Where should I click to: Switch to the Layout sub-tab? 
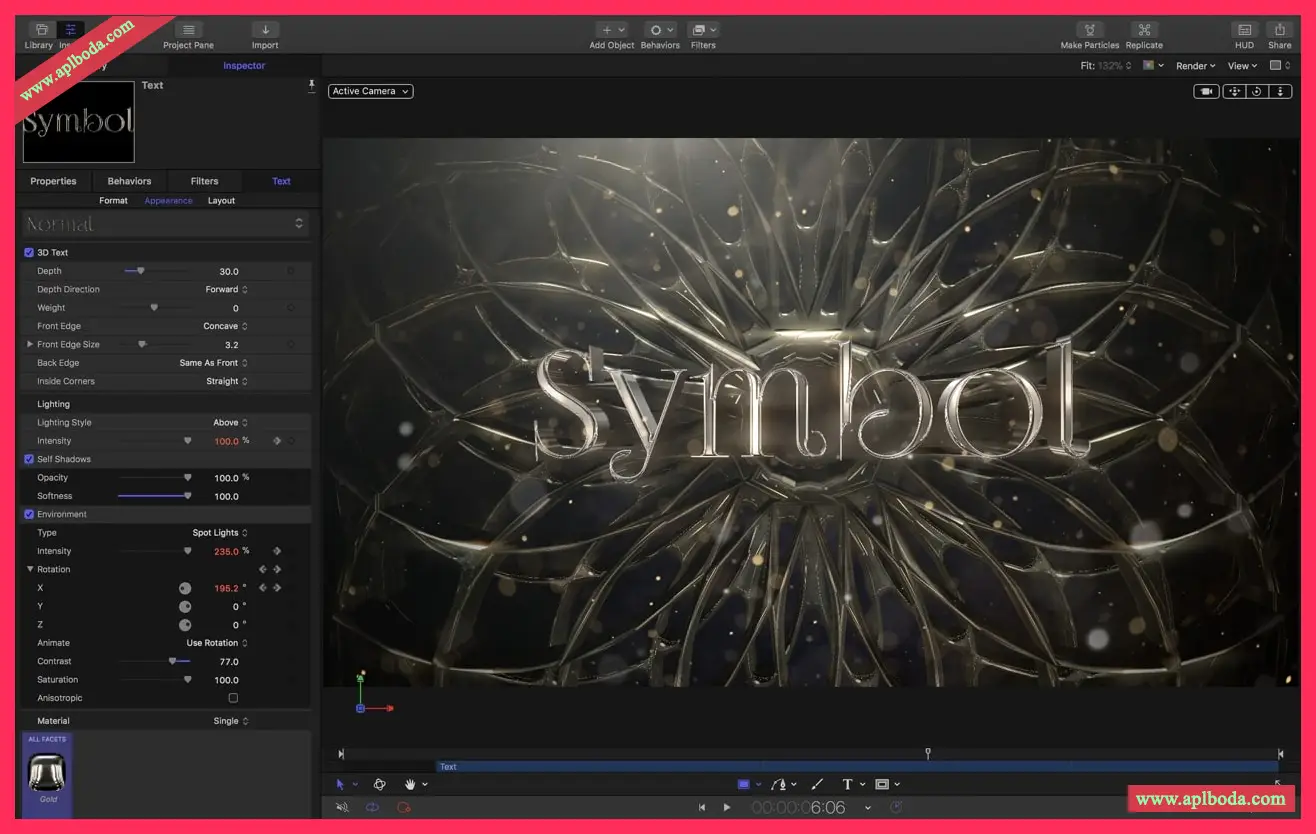pyautogui.click(x=221, y=200)
